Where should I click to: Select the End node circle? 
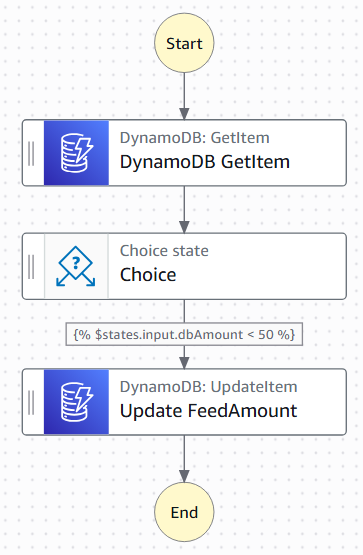click(184, 512)
